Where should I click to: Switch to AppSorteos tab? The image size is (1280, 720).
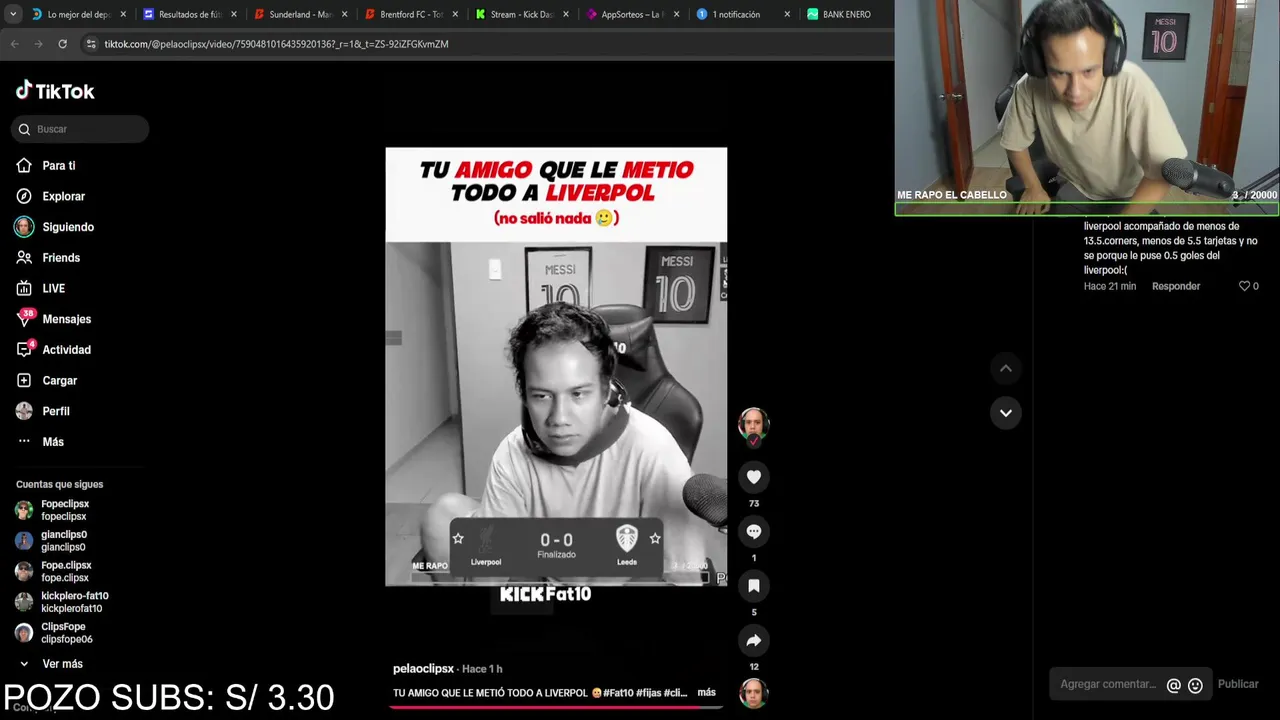(x=632, y=14)
